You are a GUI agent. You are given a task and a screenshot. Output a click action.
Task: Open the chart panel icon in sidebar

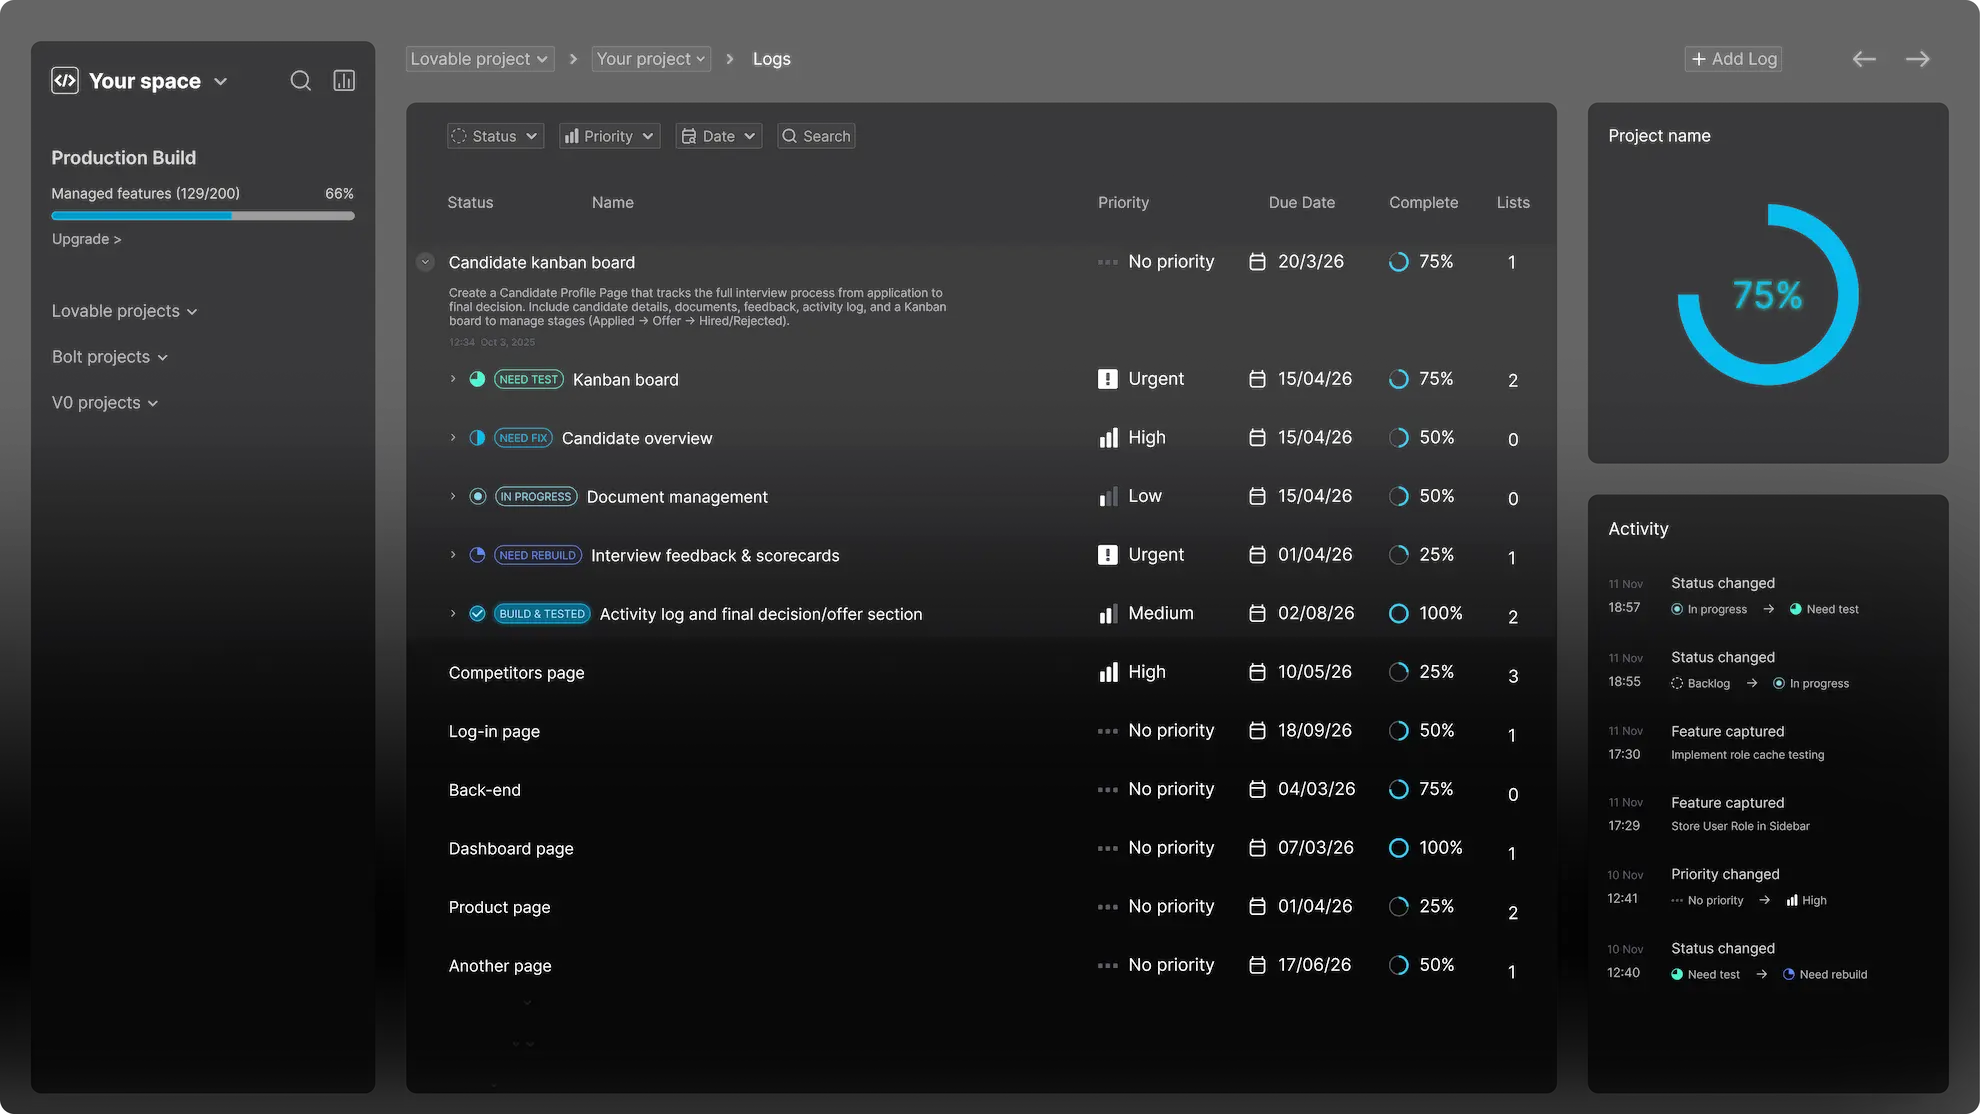pyautogui.click(x=344, y=81)
